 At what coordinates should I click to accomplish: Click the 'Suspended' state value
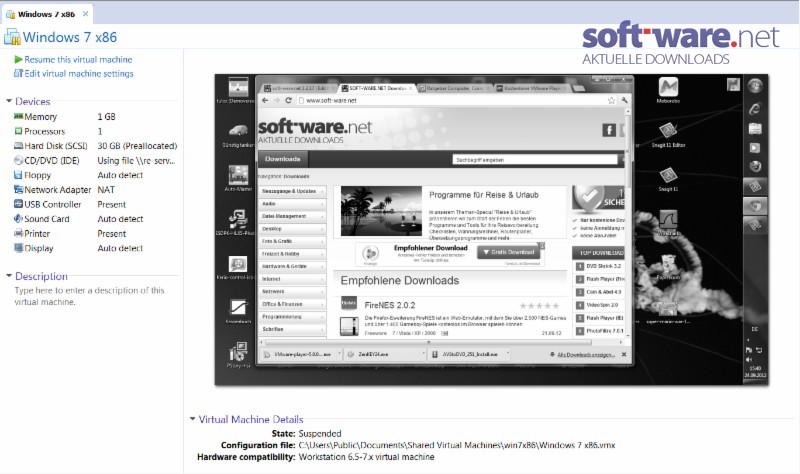pyautogui.click(x=320, y=434)
